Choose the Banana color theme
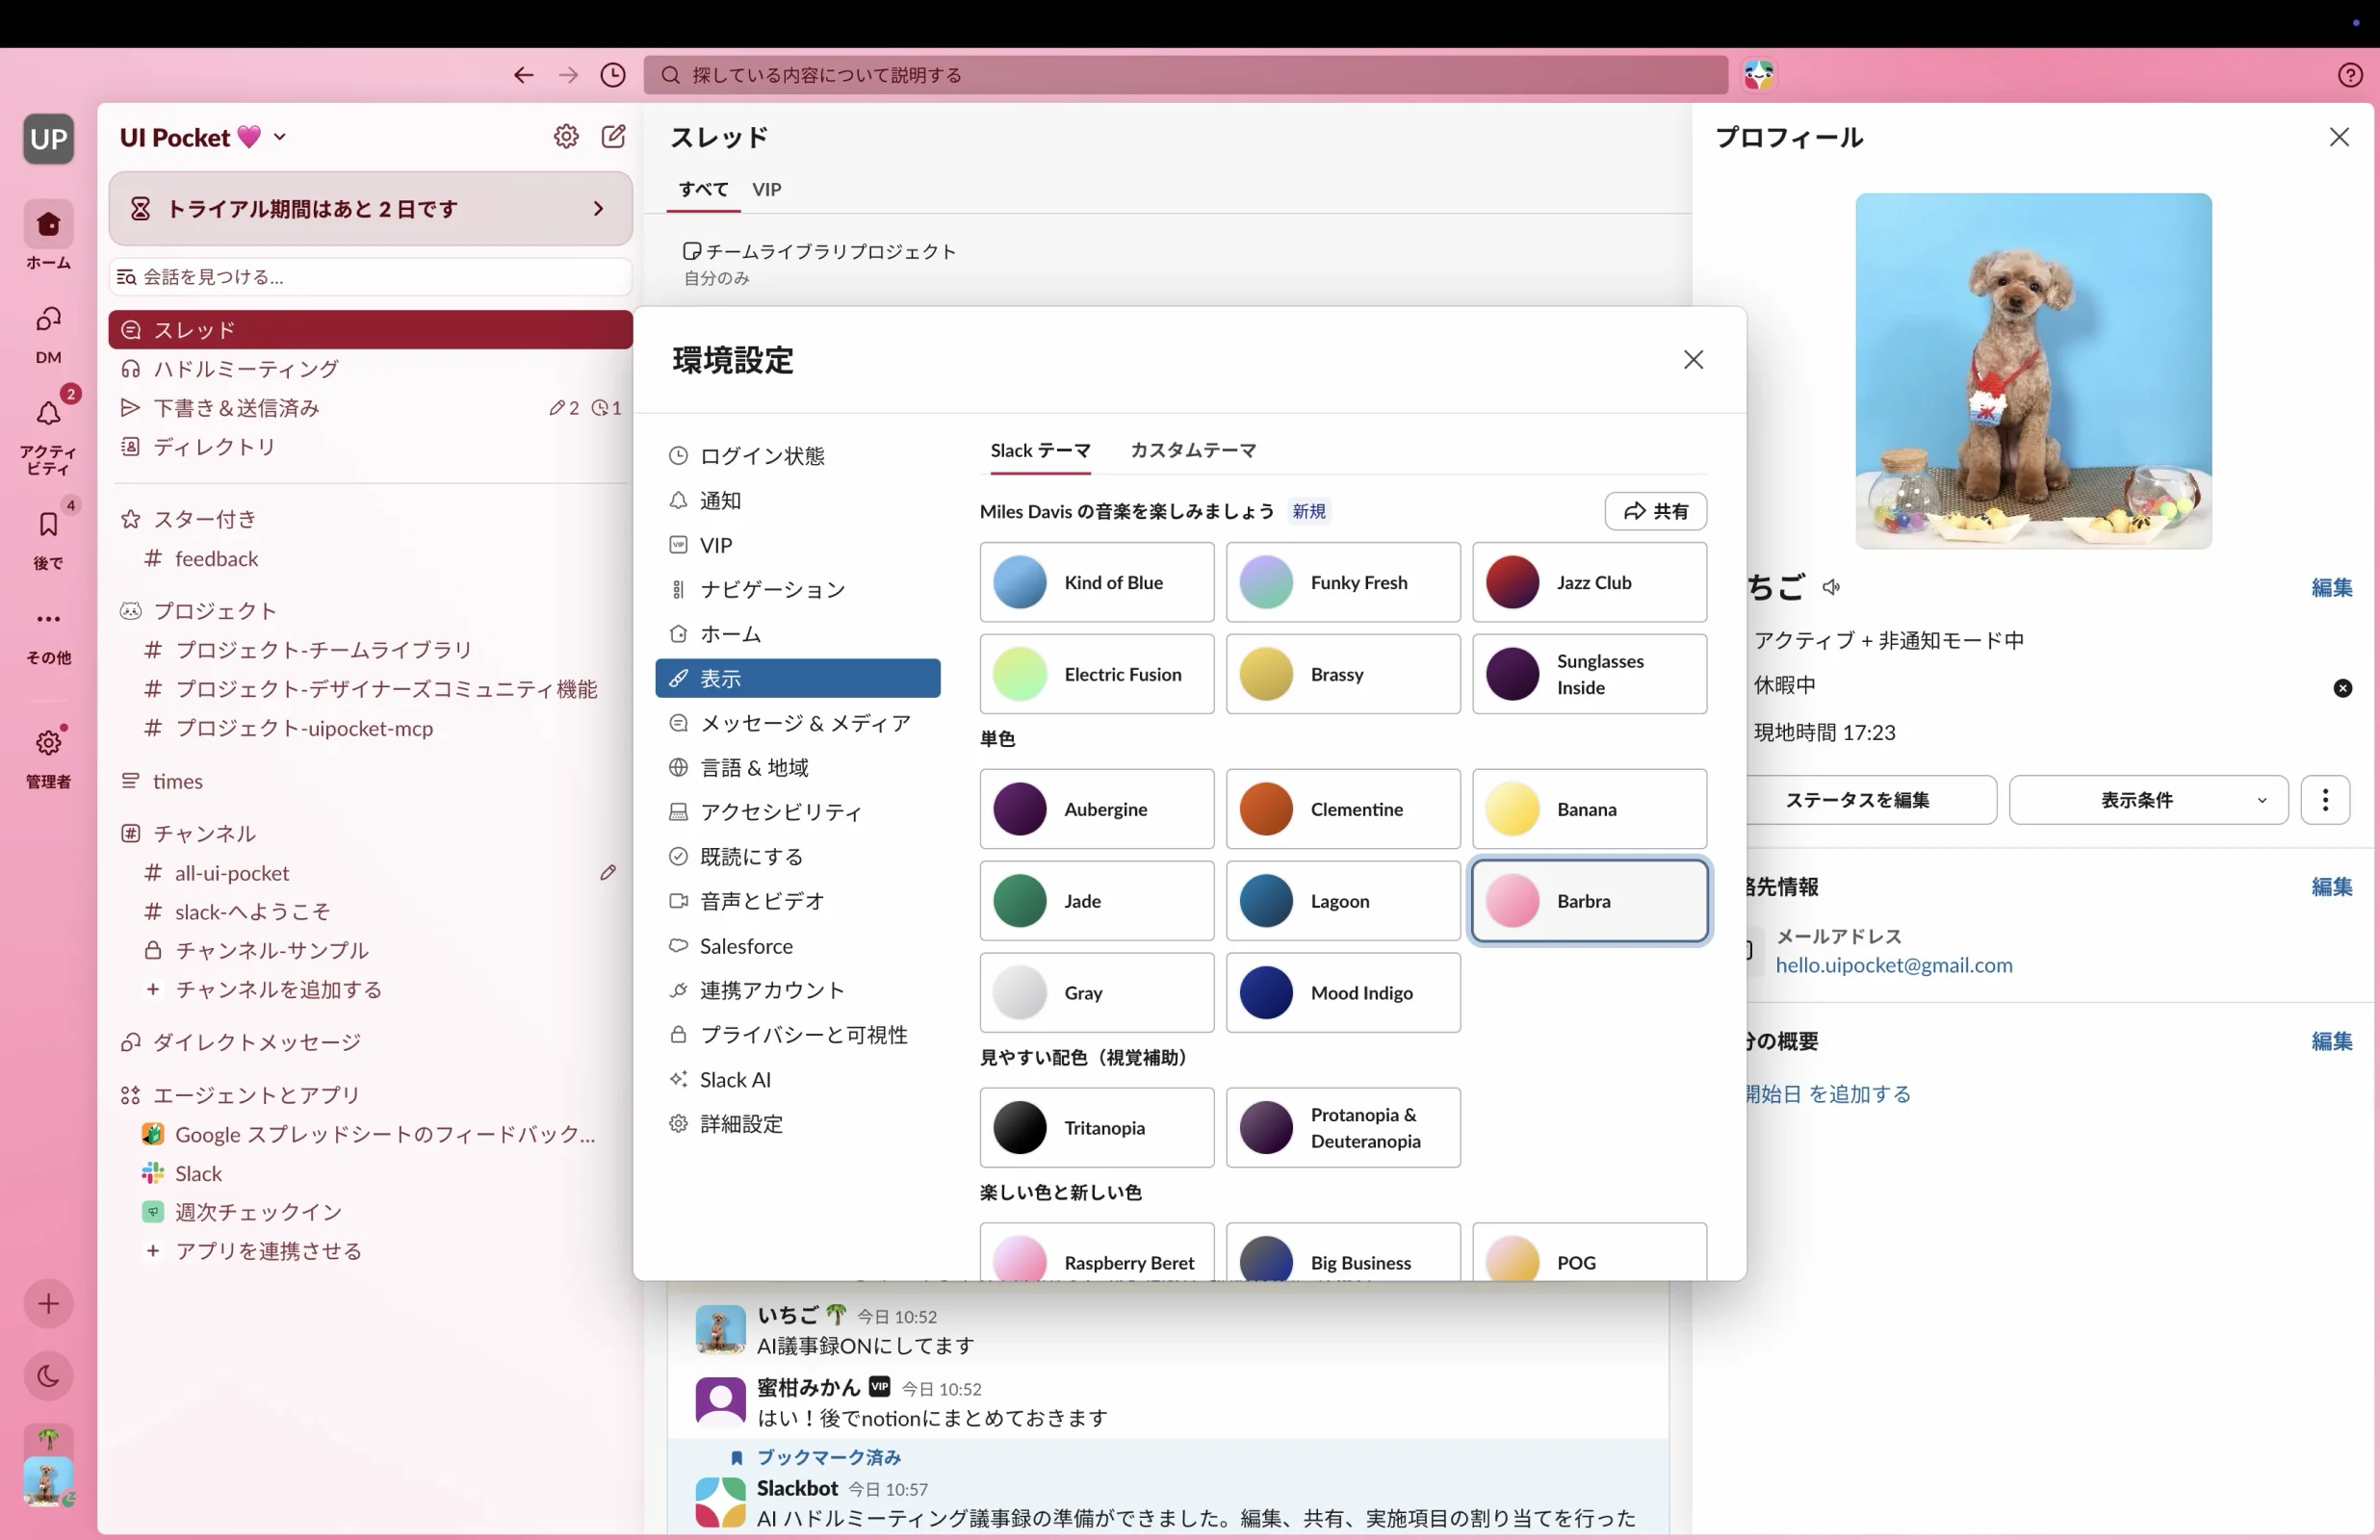The image size is (2380, 1540). click(x=1589, y=809)
